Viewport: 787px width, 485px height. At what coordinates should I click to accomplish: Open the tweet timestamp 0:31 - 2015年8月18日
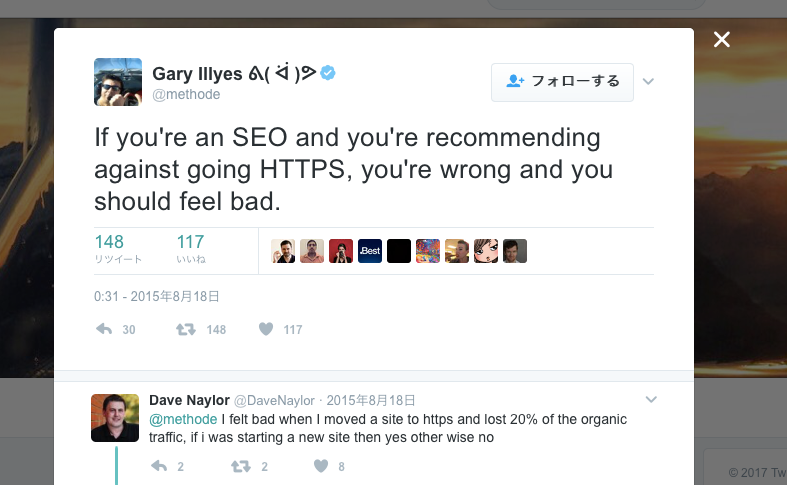[x=157, y=296]
